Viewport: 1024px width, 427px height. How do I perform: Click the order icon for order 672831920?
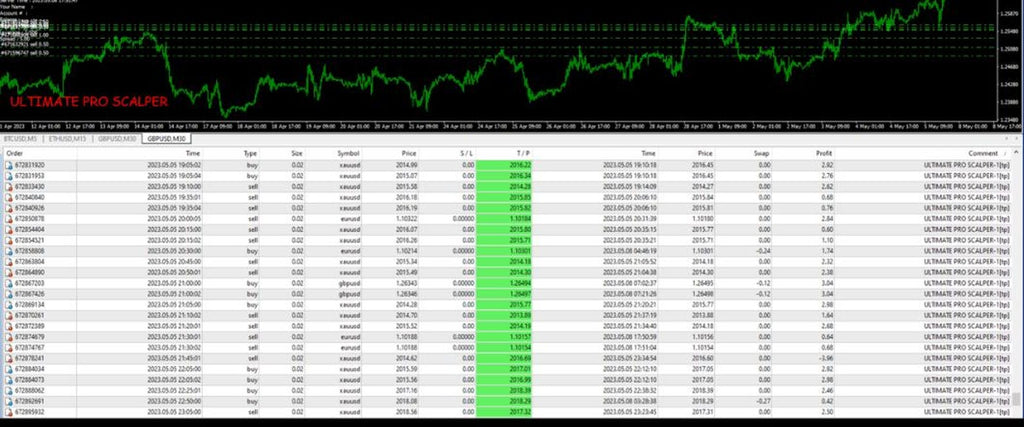click(9, 164)
